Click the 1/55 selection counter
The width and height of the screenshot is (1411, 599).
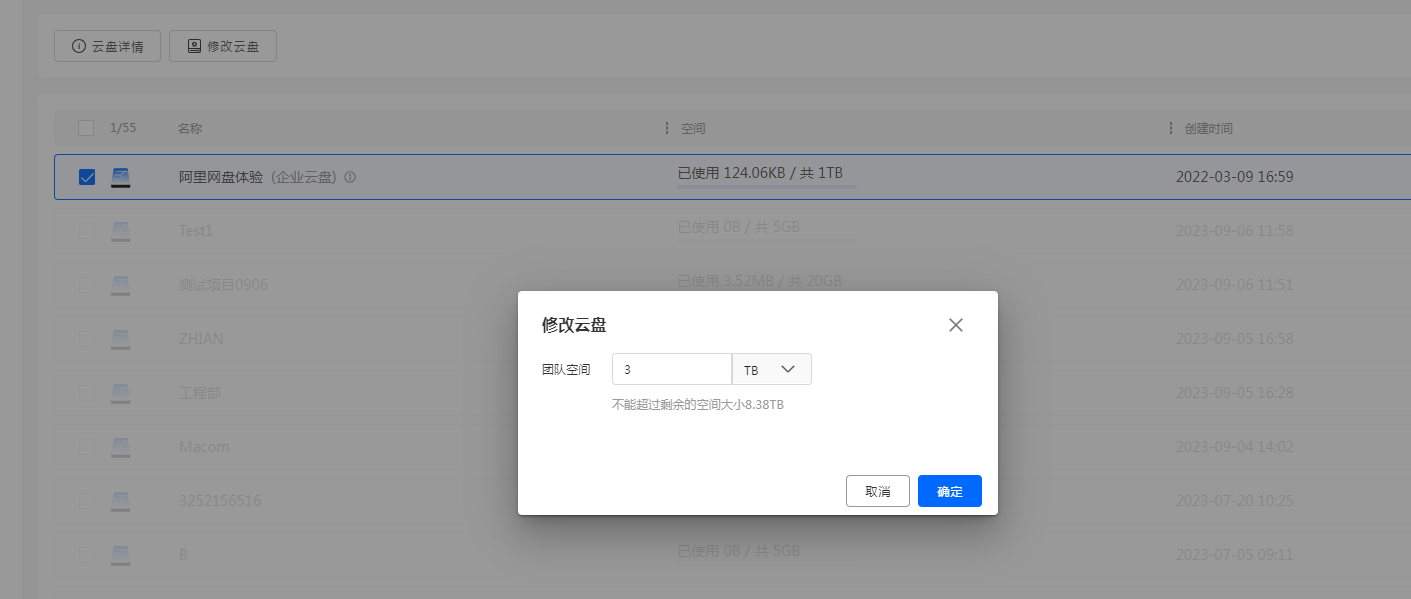123,128
